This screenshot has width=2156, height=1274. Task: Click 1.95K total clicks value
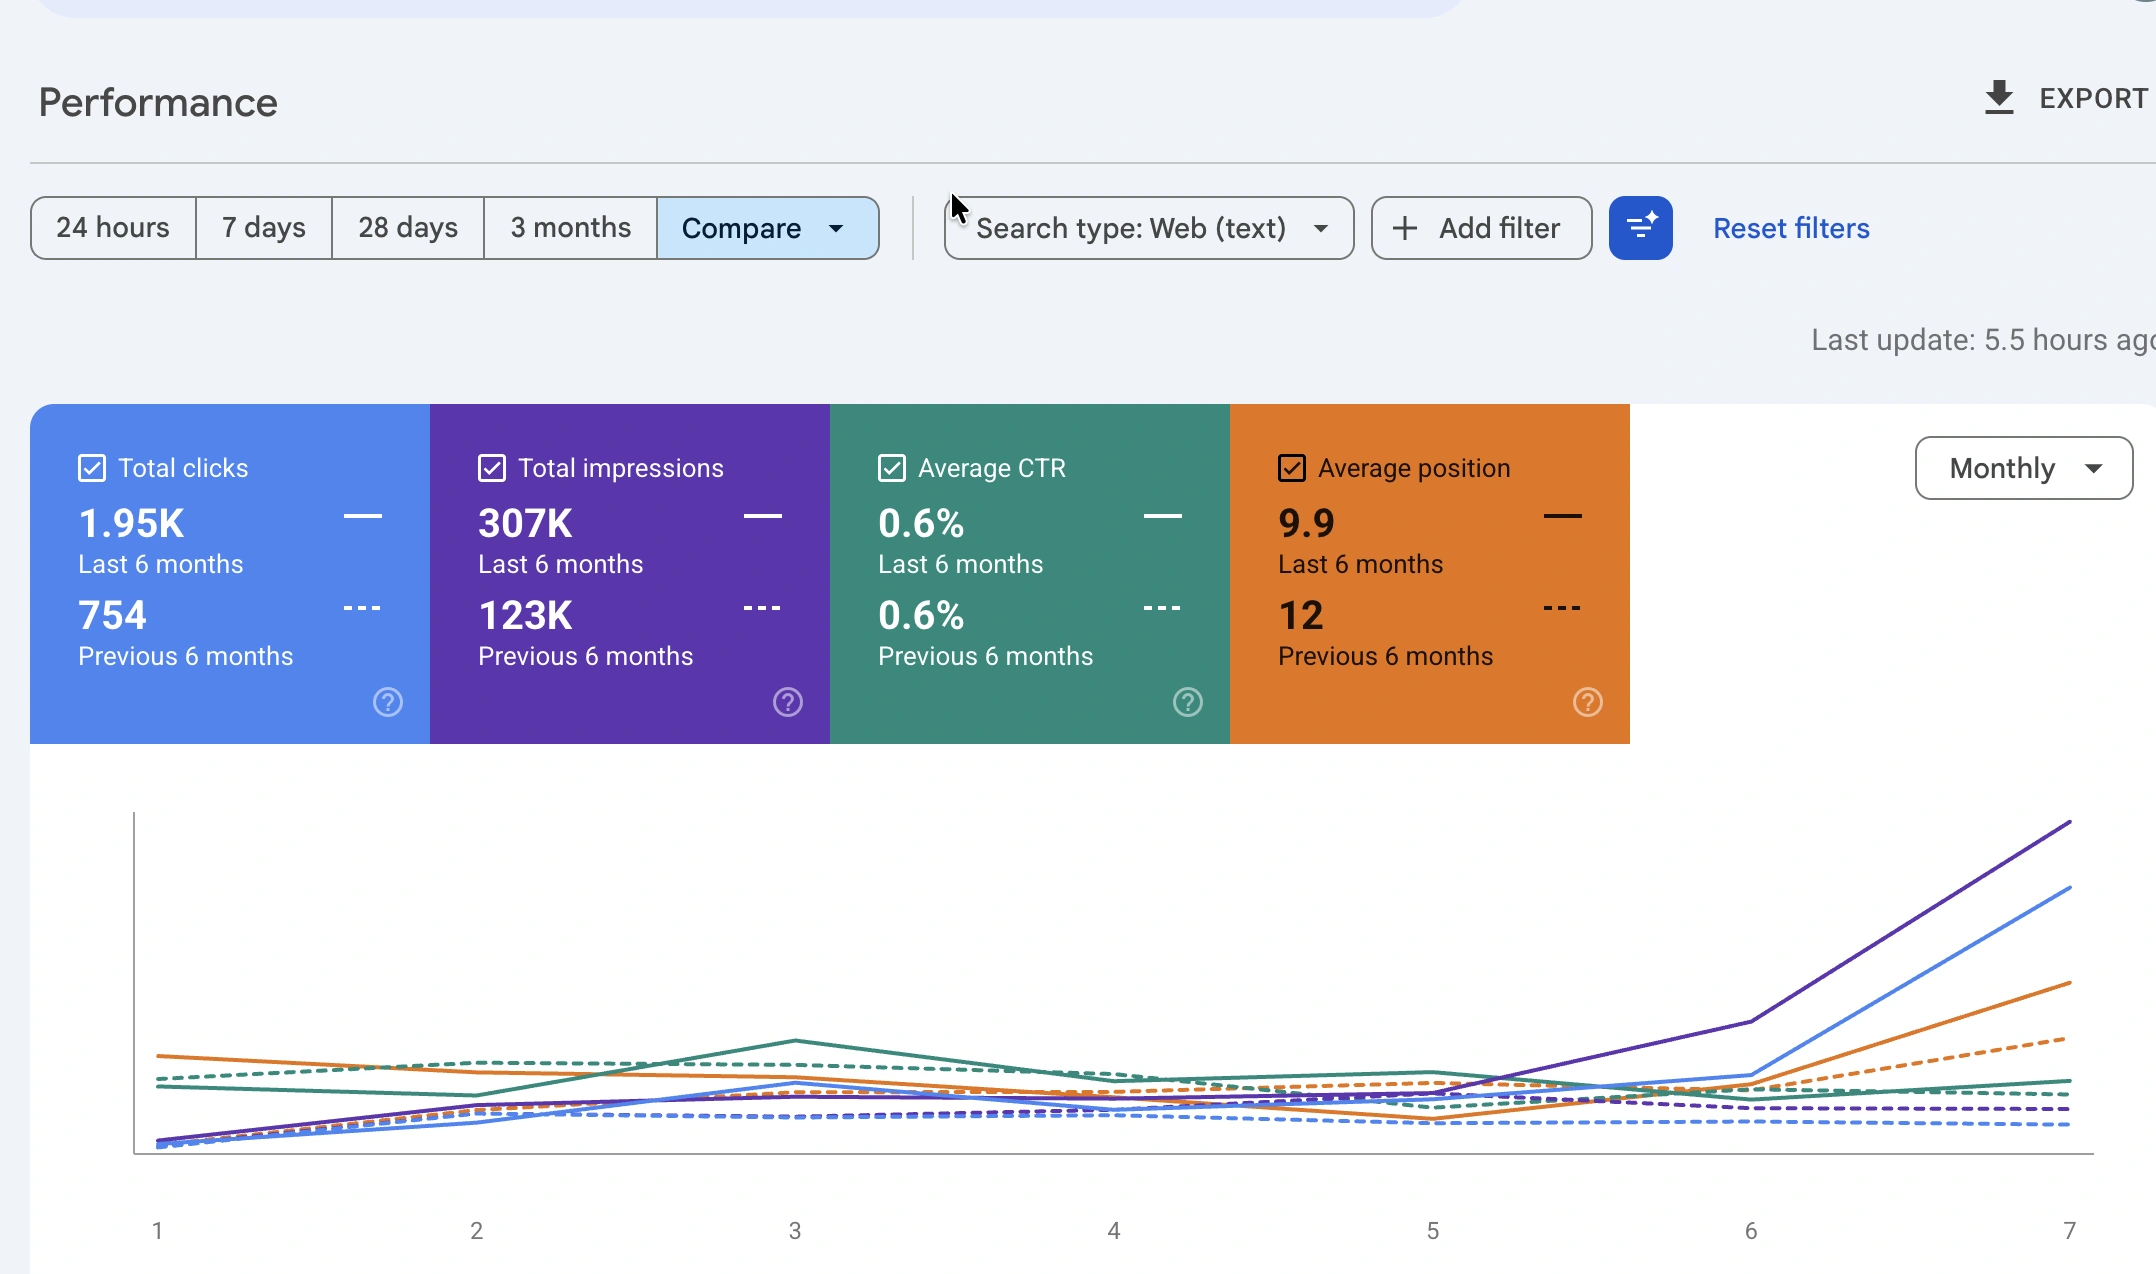[x=132, y=523]
